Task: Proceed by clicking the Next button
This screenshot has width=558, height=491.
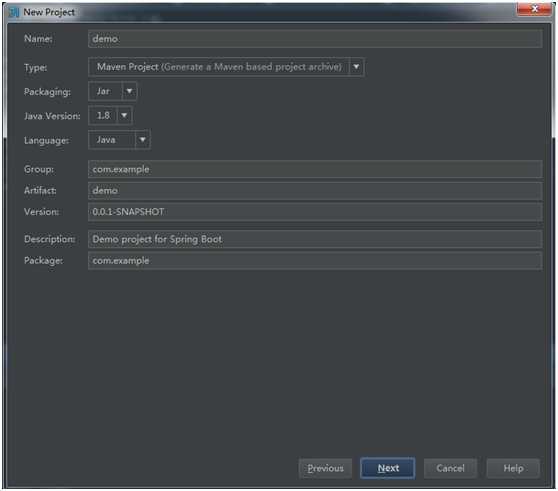Action: click(x=388, y=468)
